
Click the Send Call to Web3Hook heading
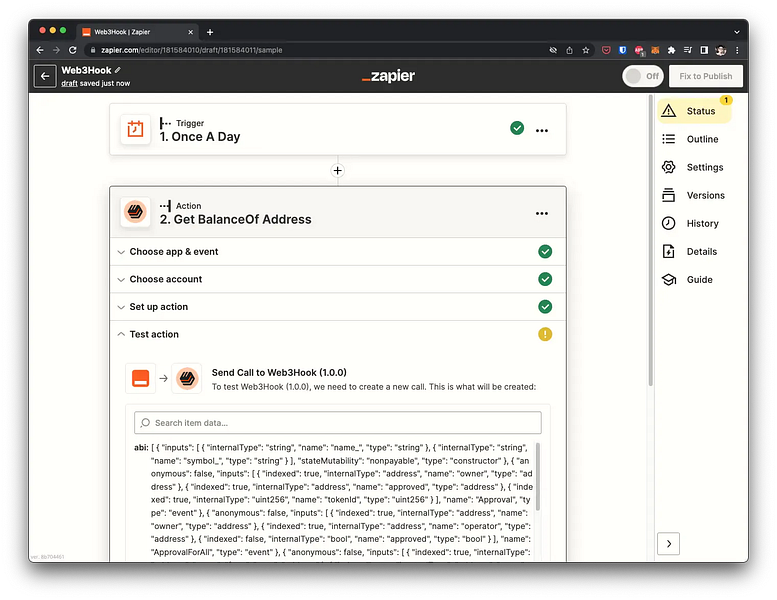[279, 373]
